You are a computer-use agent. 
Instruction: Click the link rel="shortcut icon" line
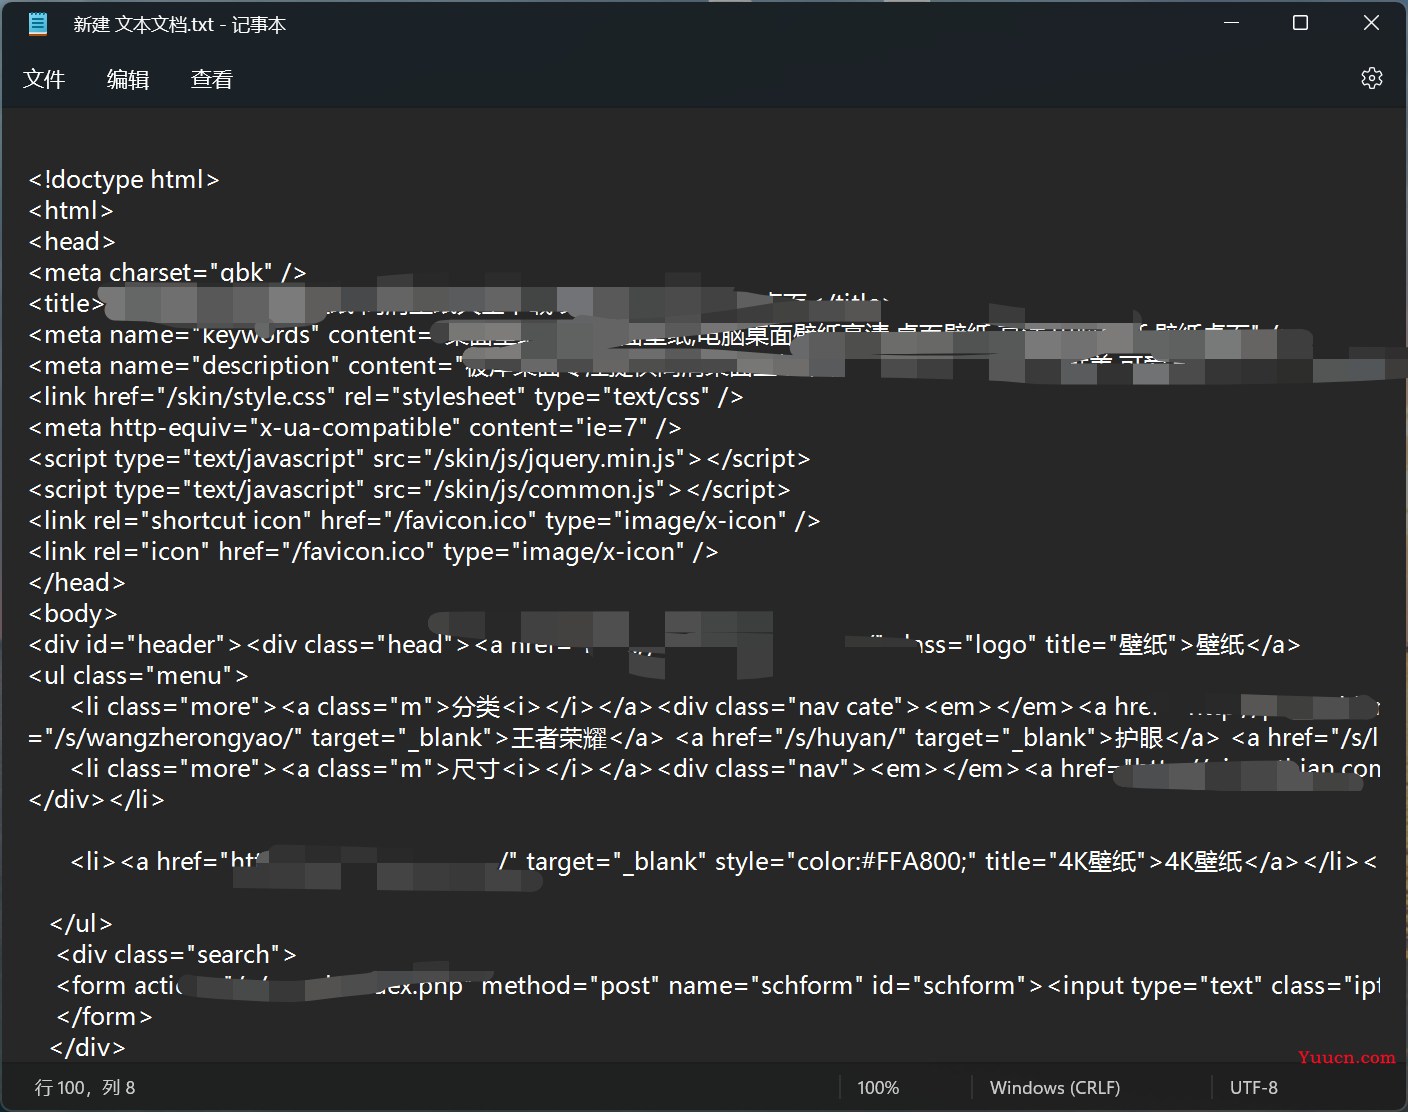pyautogui.click(x=424, y=520)
